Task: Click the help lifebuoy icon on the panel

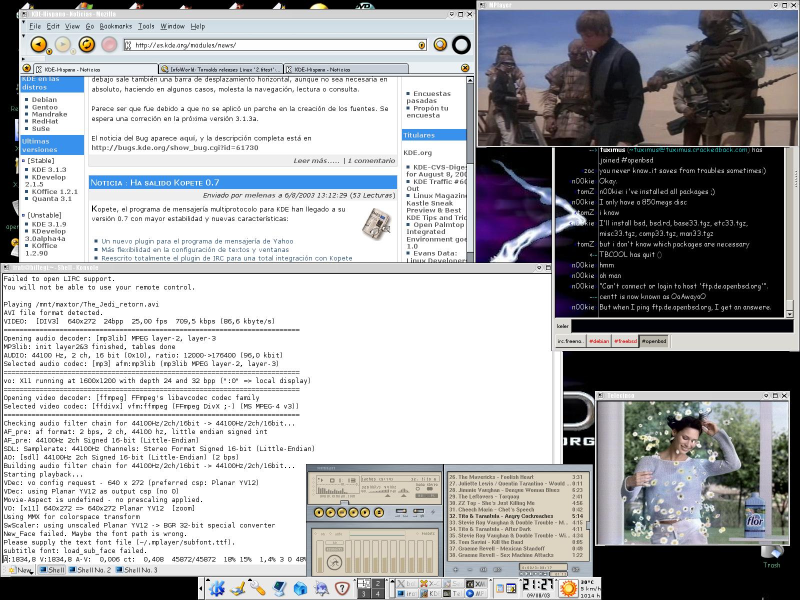Action: pos(342,588)
